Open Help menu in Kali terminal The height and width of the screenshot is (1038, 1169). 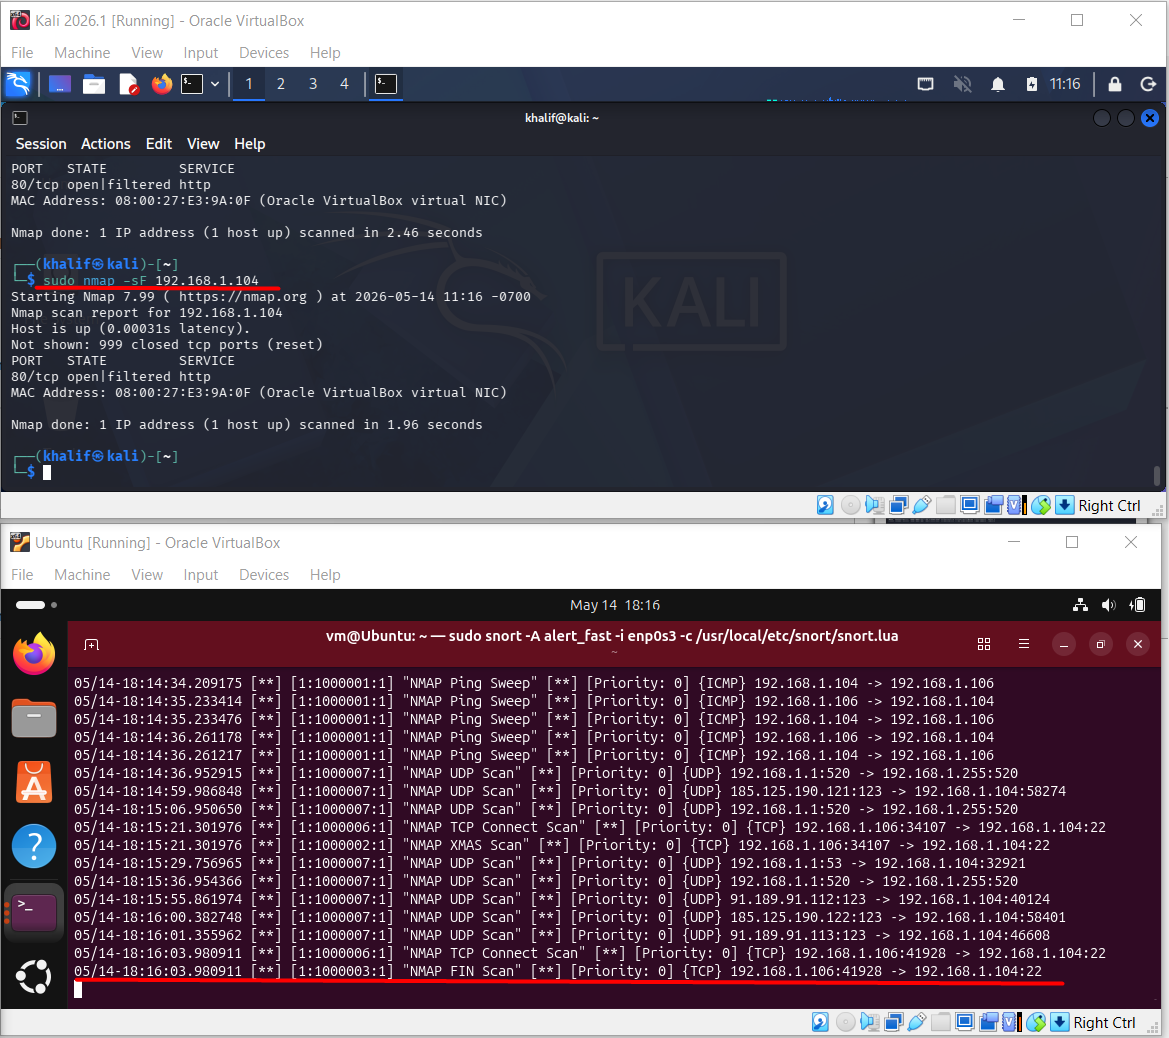click(x=250, y=144)
